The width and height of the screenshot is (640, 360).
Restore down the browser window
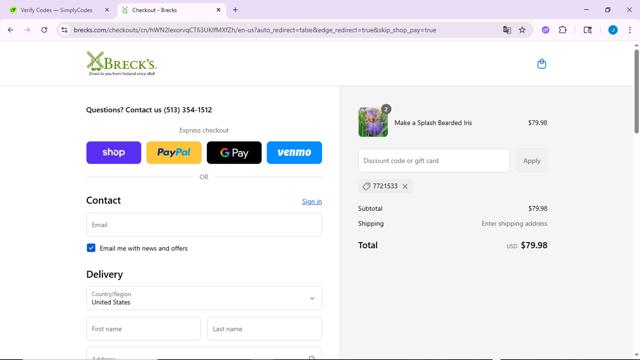[x=608, y=10]
